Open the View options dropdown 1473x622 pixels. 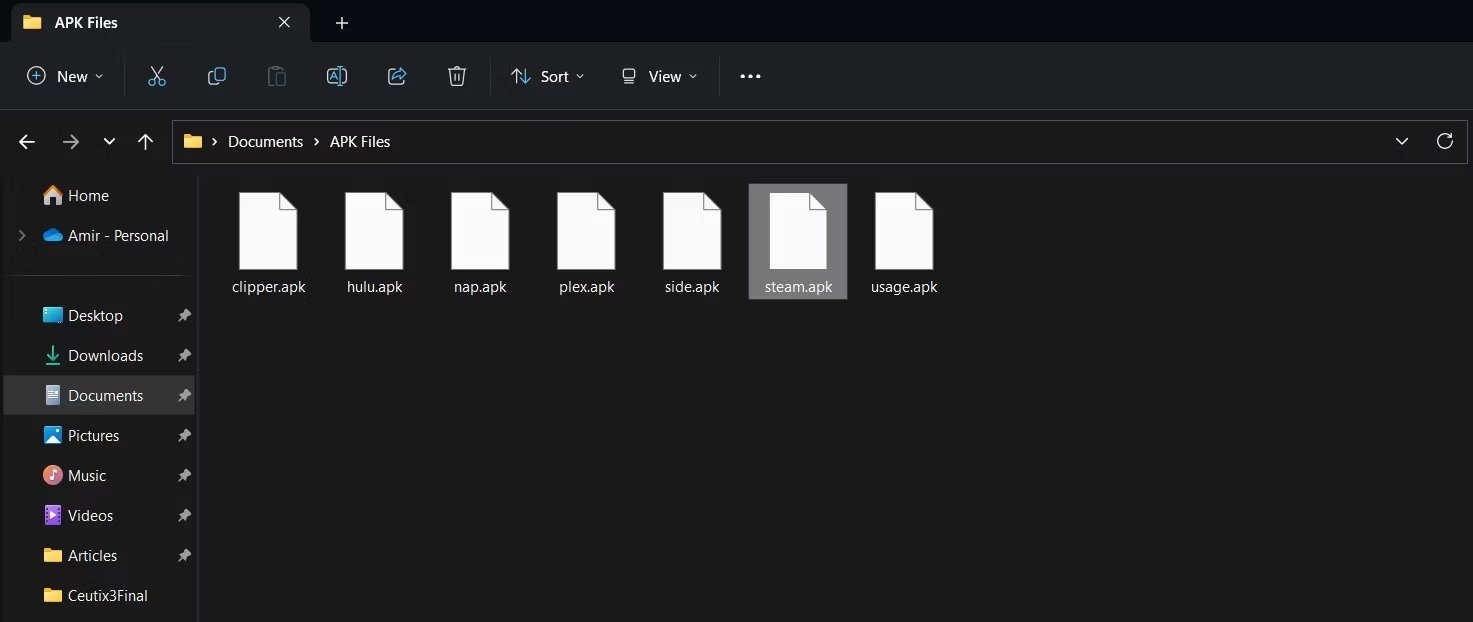[657, 76]
